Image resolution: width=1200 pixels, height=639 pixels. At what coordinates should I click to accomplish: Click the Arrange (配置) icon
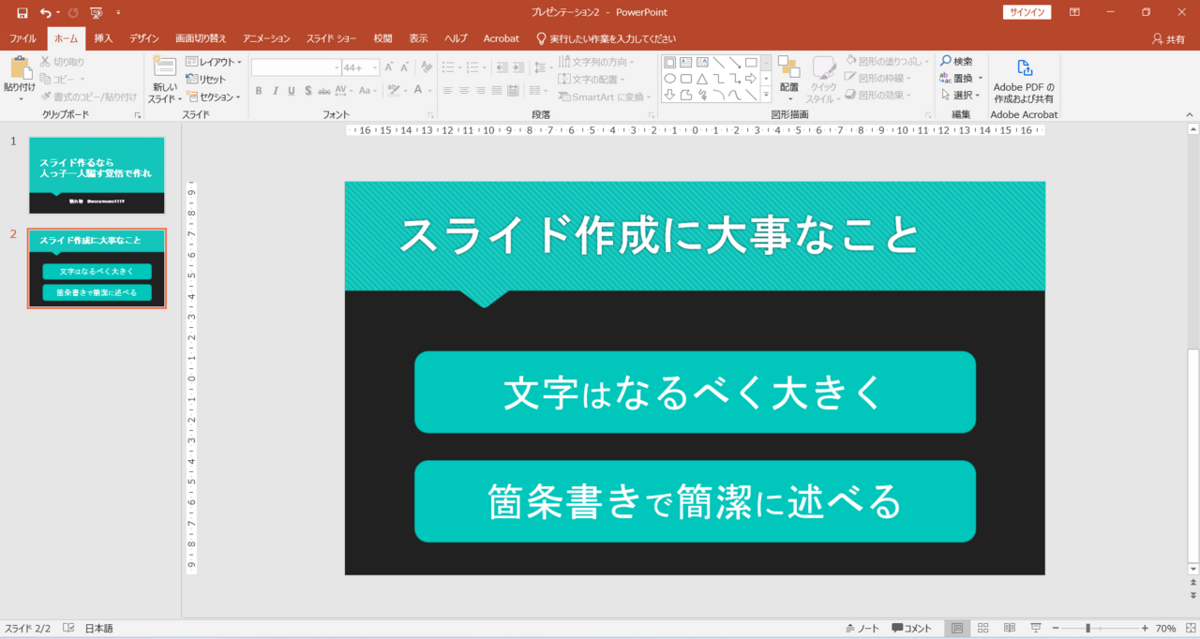coord(789,68)
